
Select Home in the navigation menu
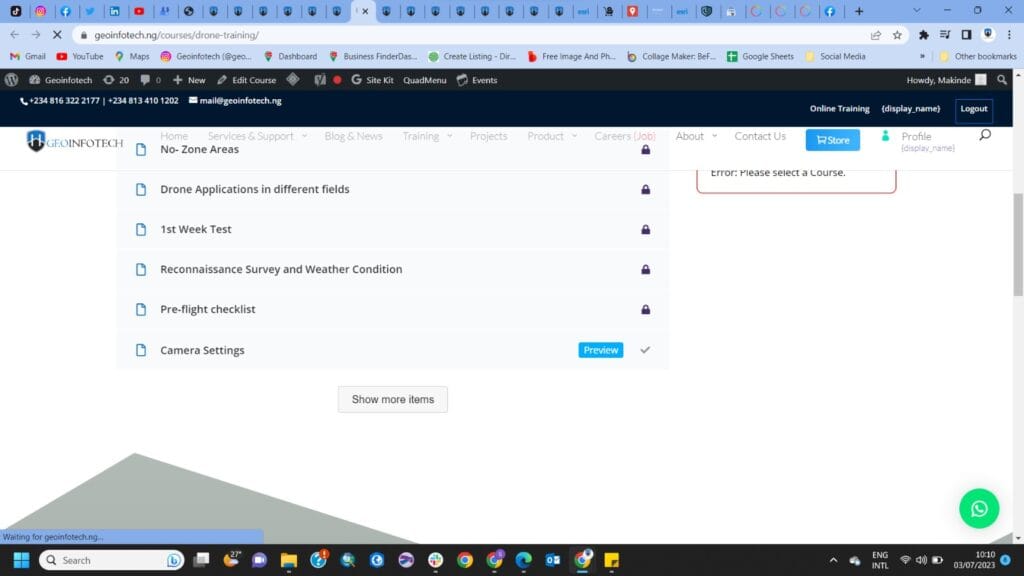[x=174, y=136]
